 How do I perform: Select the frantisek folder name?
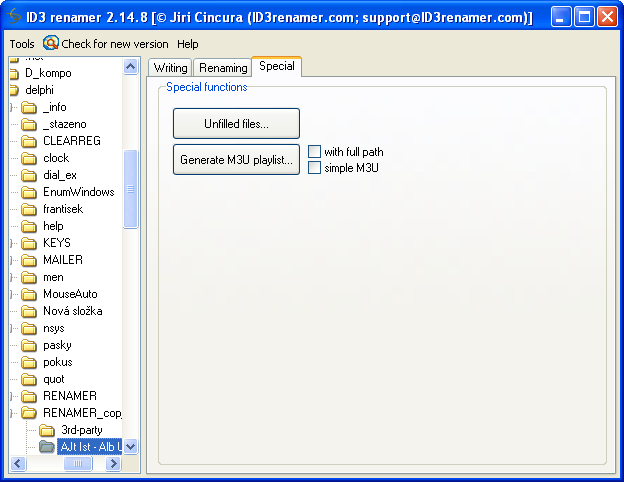tap(63, 209)
